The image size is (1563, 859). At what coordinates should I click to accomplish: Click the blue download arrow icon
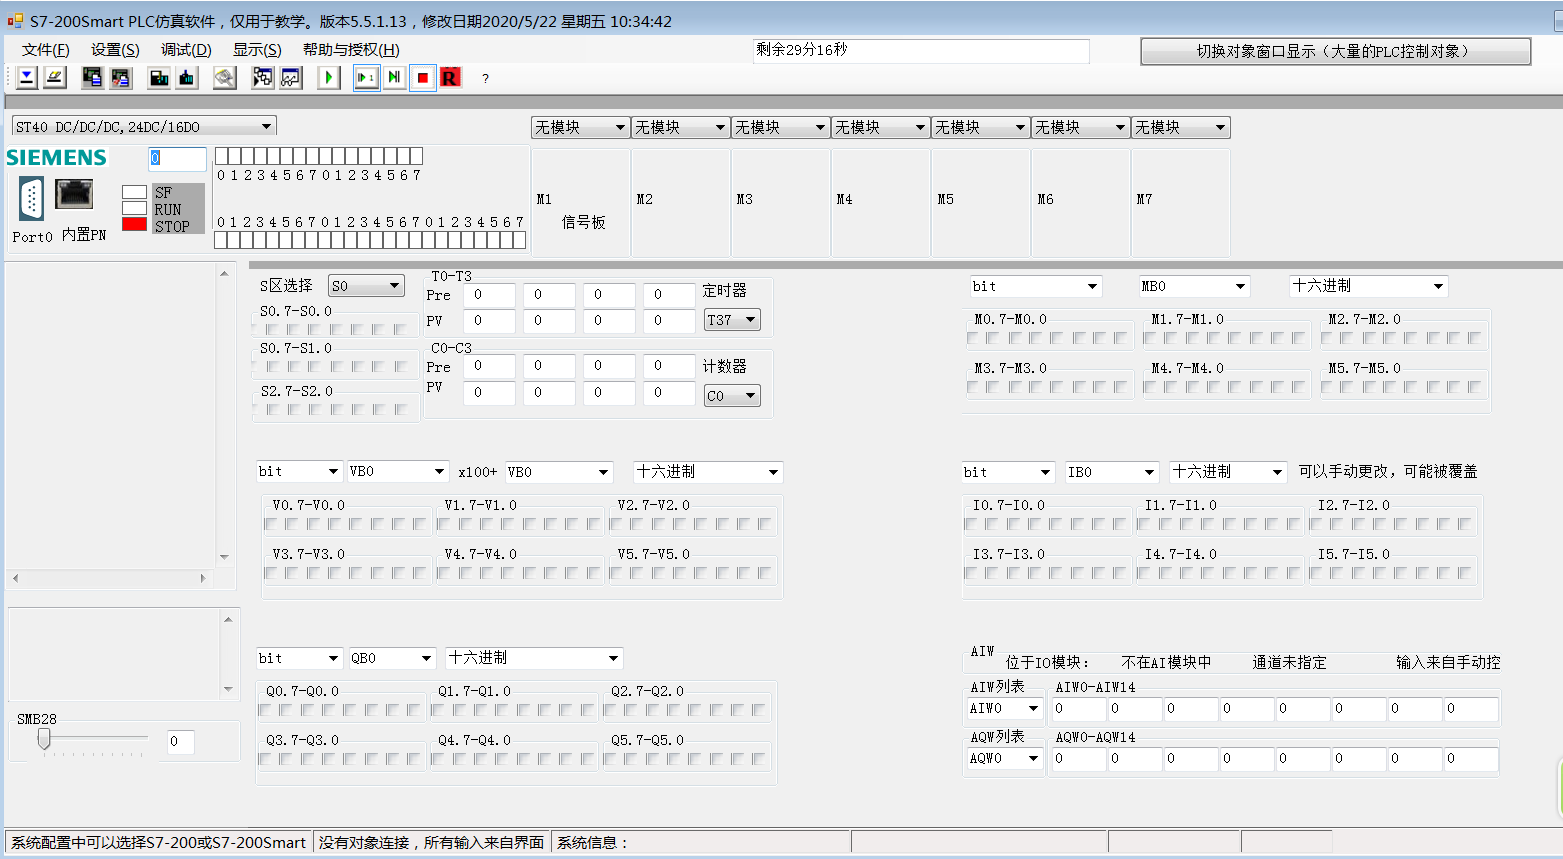27,78
